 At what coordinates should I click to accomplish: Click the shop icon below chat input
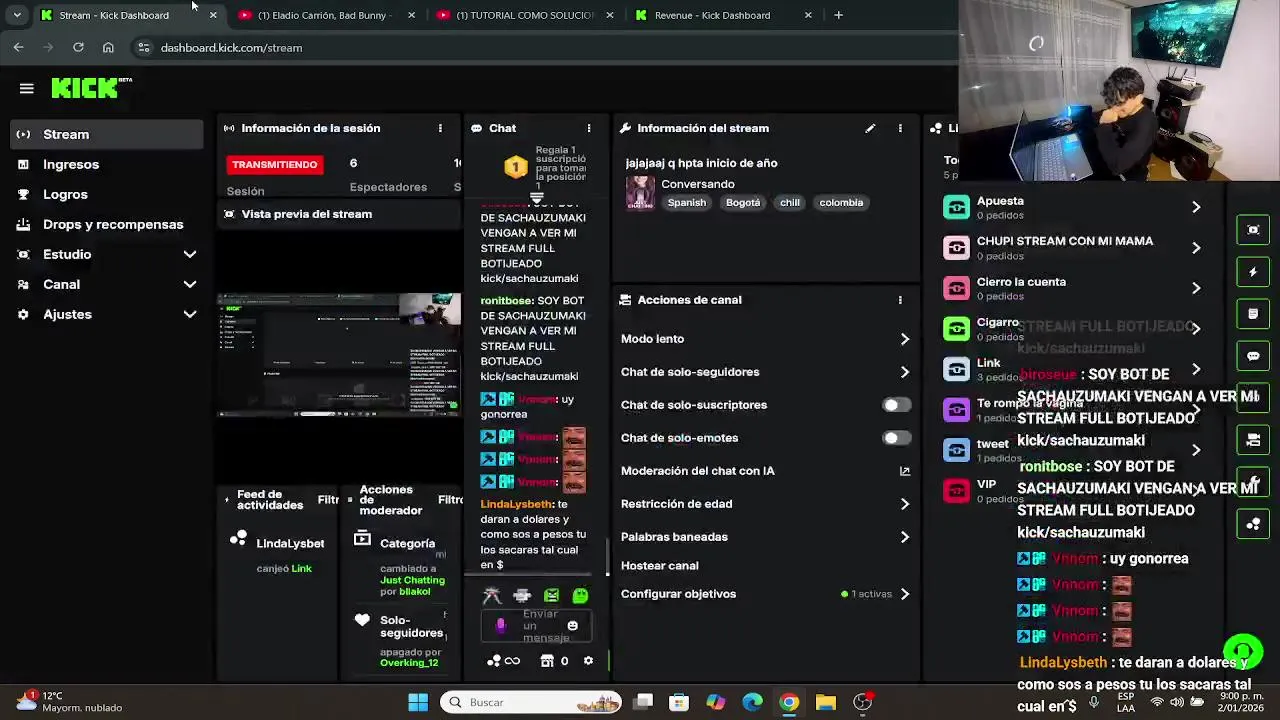pyautogui.click(x=547, y=661)
